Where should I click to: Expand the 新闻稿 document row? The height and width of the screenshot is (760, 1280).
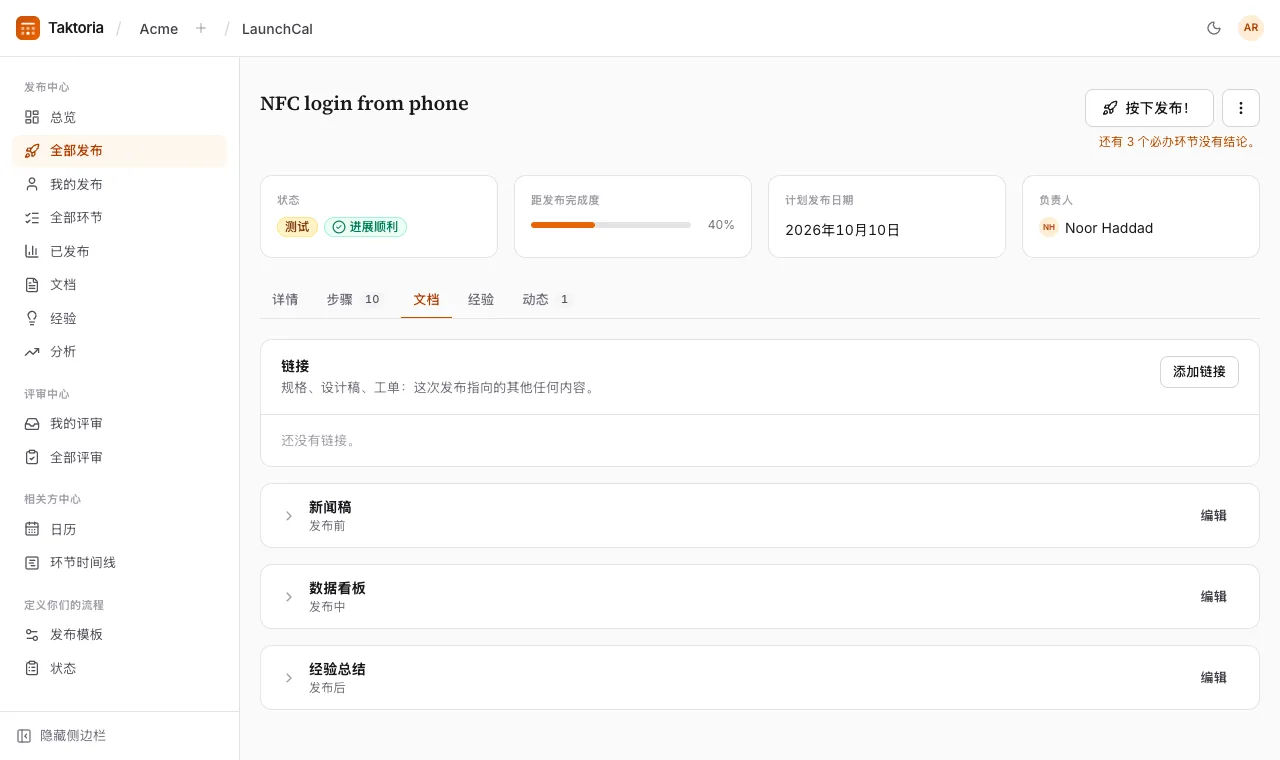pos(289,516)
